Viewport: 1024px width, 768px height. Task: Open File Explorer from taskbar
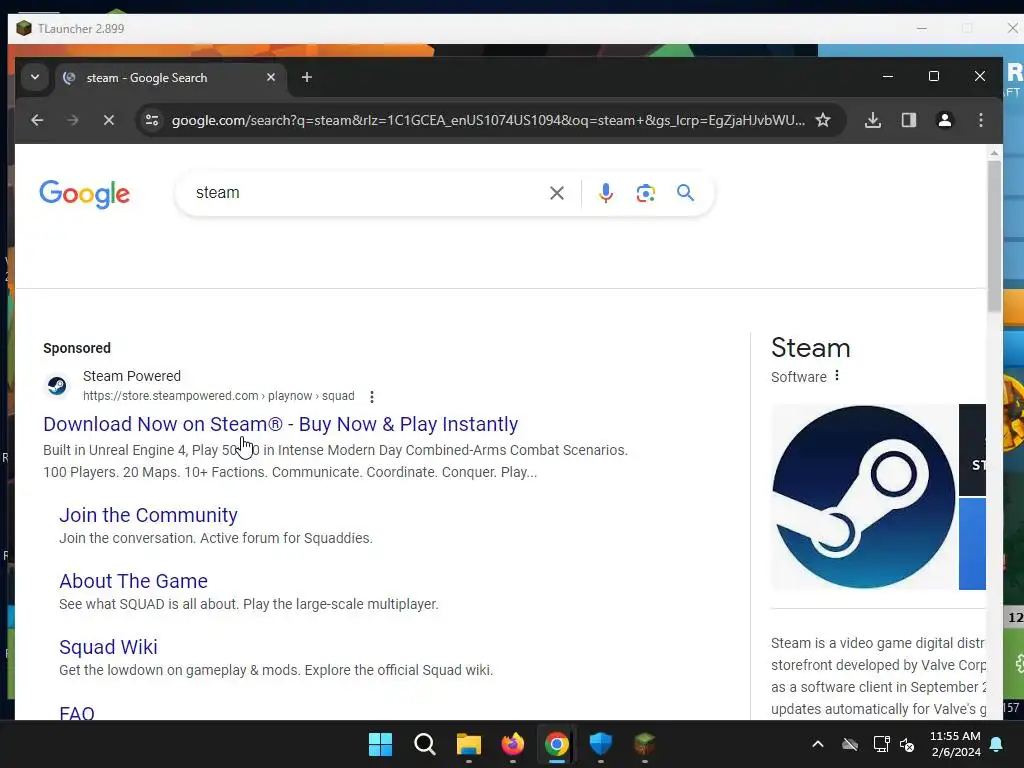[468, 744]
